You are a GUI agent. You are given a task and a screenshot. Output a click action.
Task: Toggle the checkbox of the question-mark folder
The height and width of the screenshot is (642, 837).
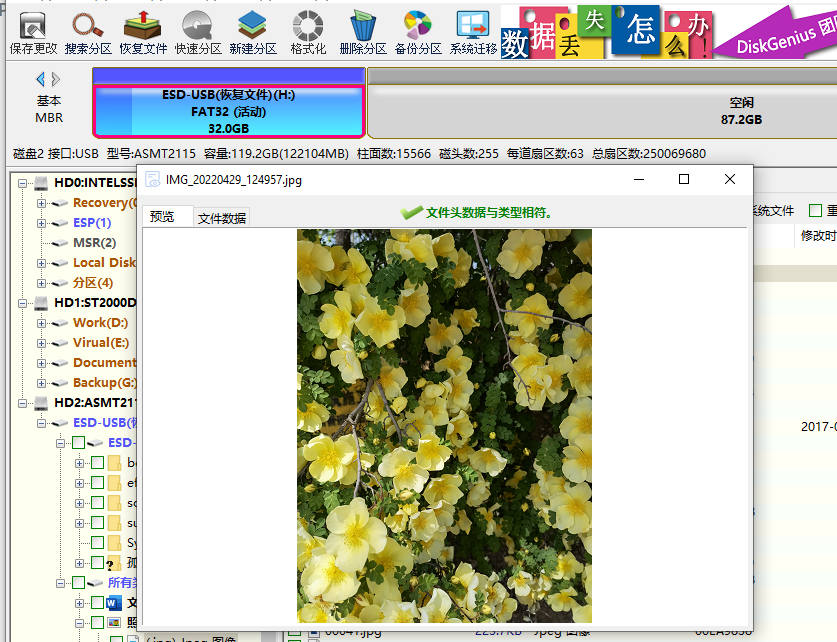96,562
